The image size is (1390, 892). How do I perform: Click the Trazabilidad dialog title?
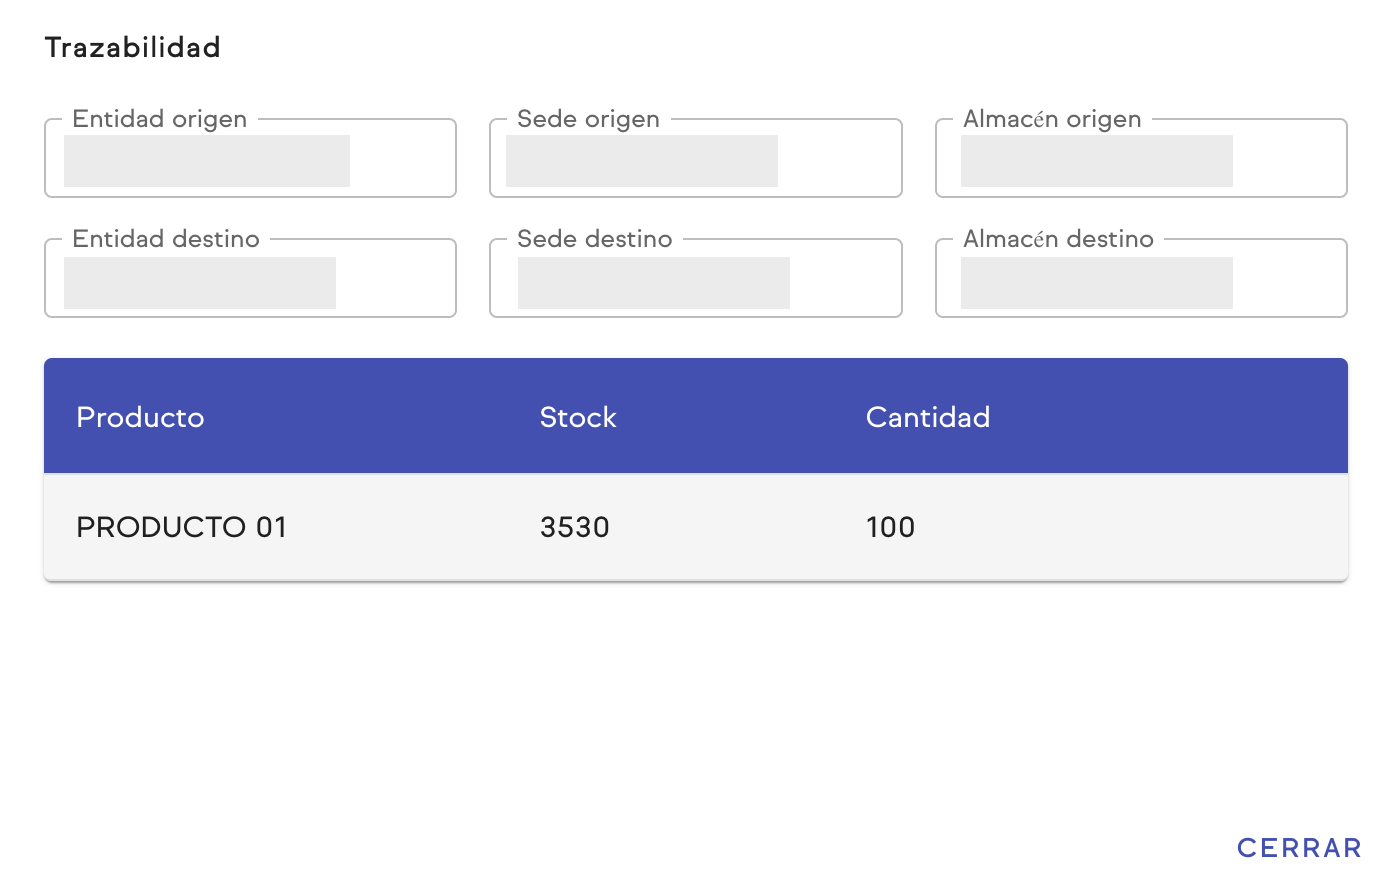133,47
